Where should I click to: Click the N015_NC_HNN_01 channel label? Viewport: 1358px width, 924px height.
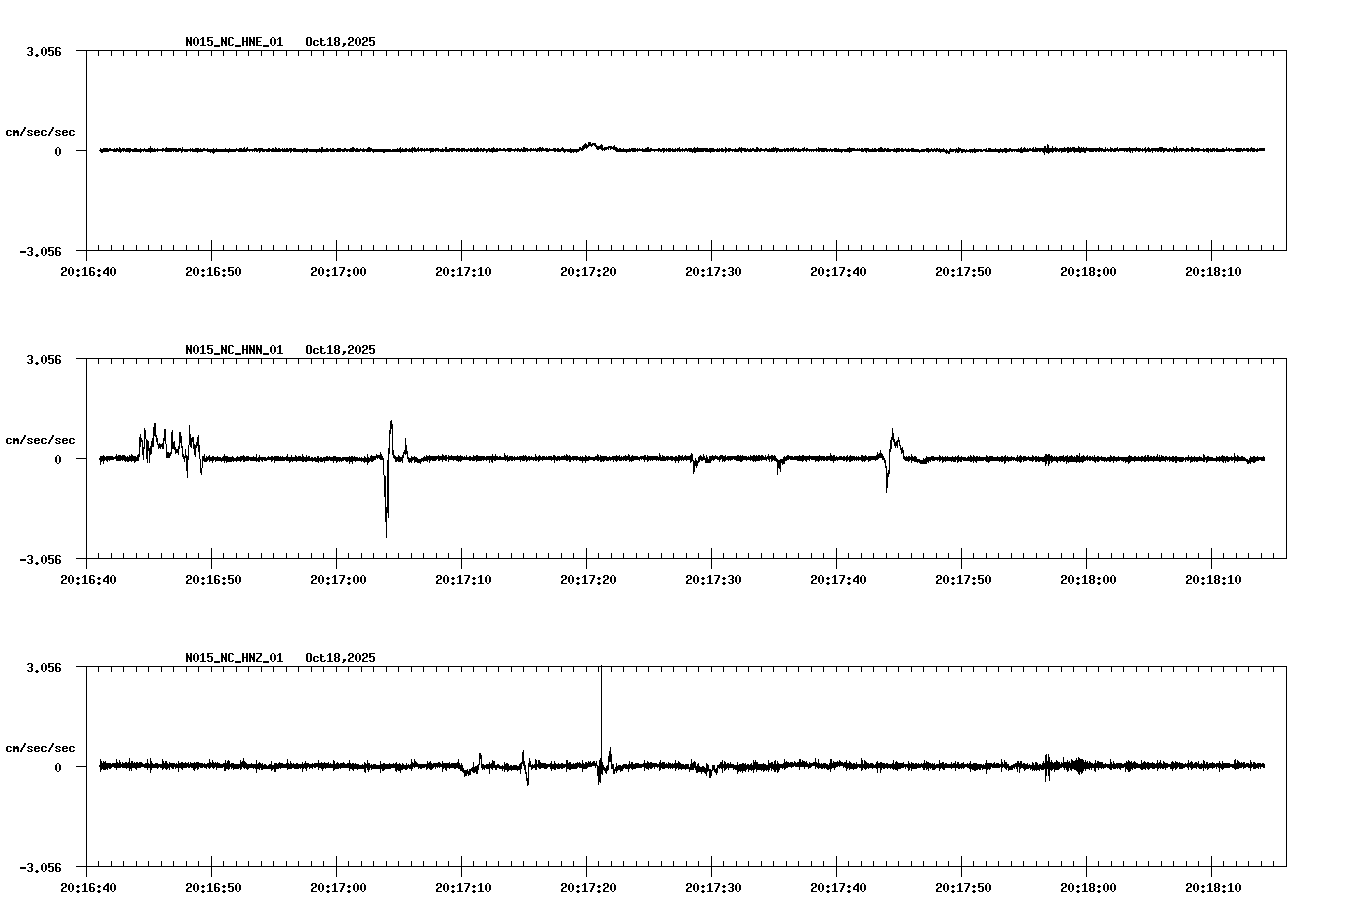click(x=232, y=350)
